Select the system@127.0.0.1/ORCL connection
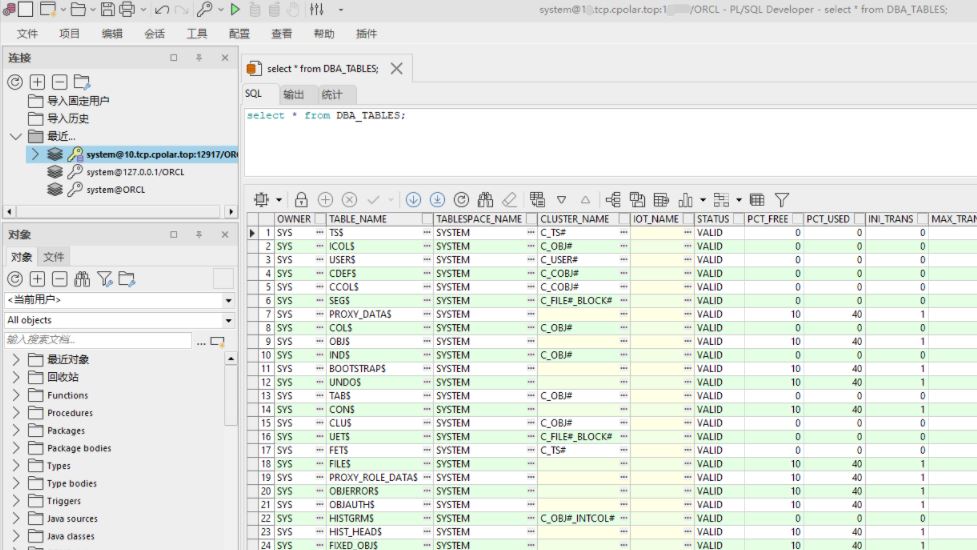The width and height of the screenshot is (977, 550). coord(135,172)
